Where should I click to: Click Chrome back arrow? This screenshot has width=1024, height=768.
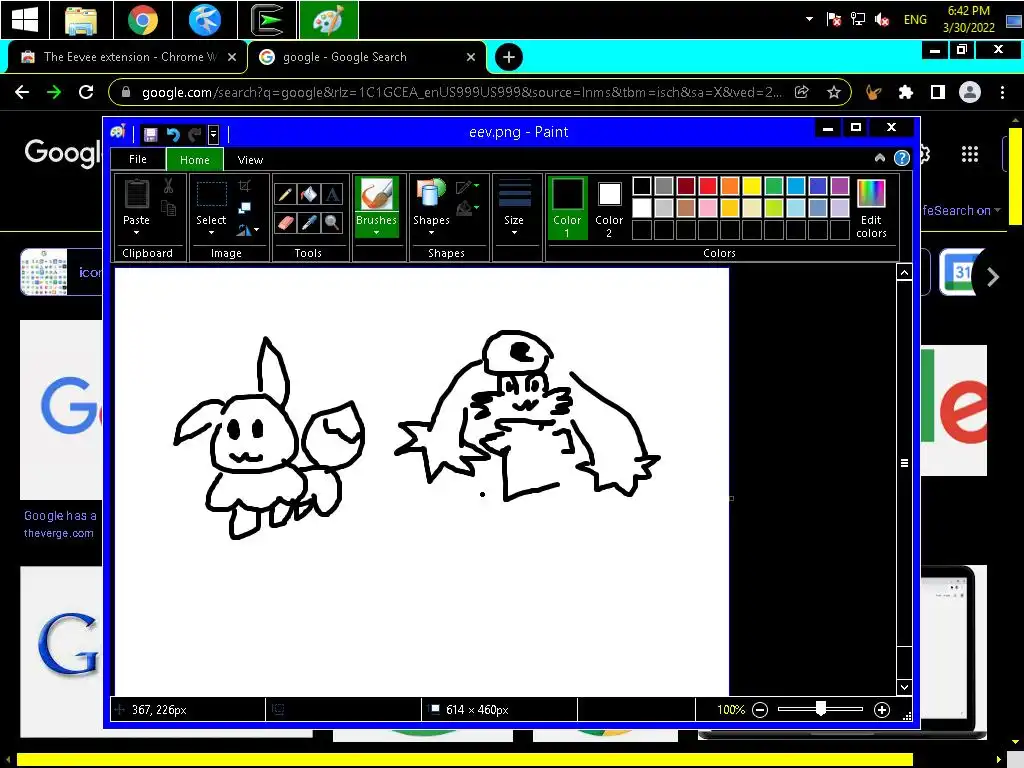tap(22, 92)
